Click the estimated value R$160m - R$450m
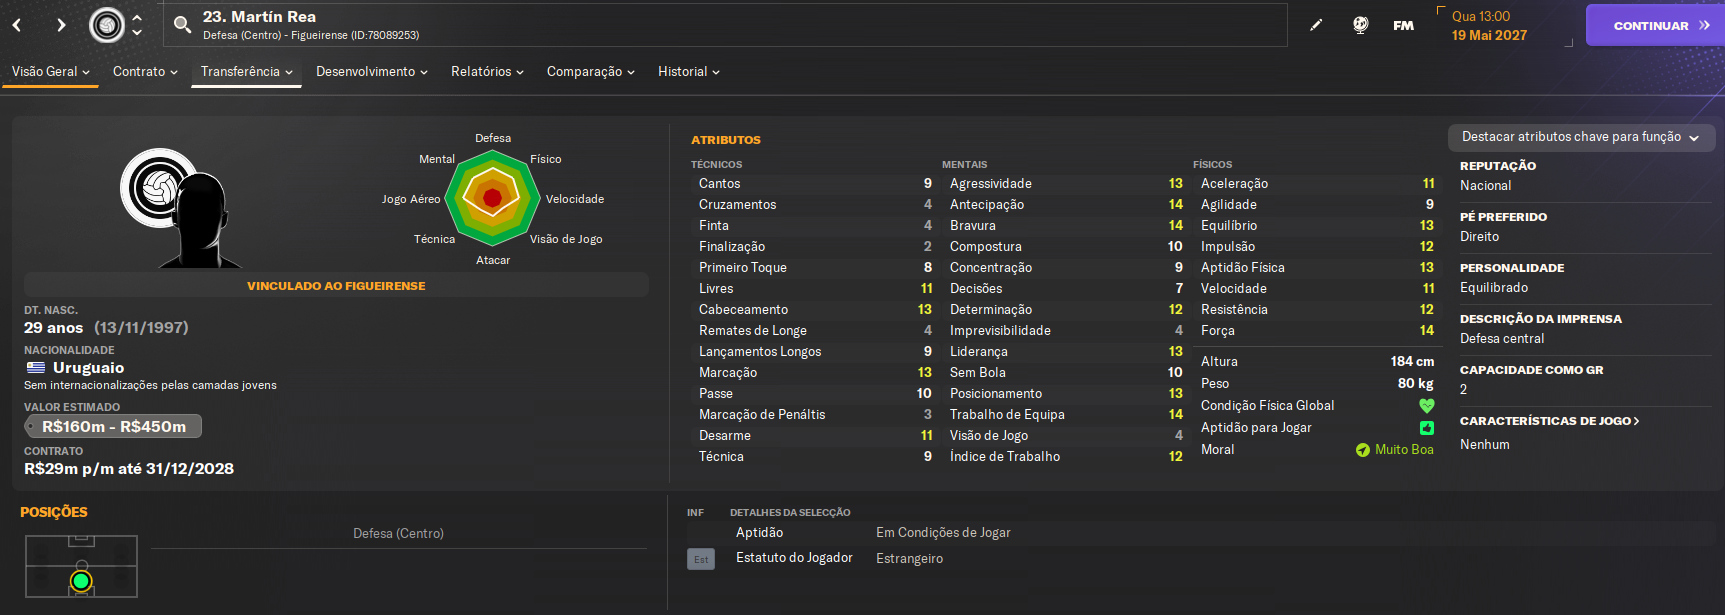This screenshot has width=1725, height=615. tap(113, 427)
